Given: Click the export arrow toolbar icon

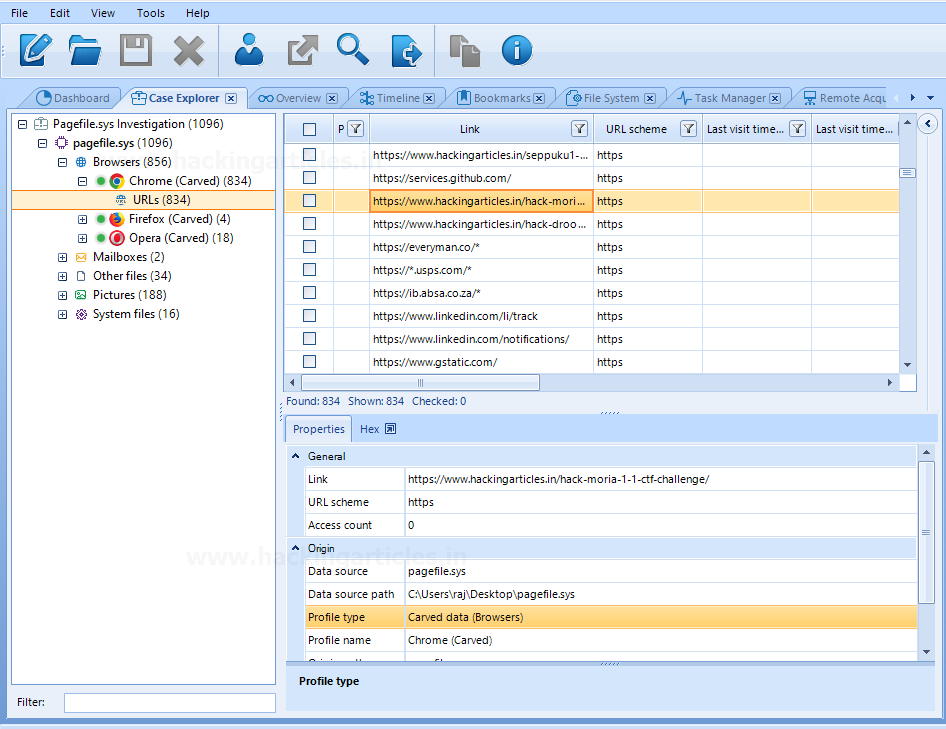Looking at the screenshot, I should point(303,50).
